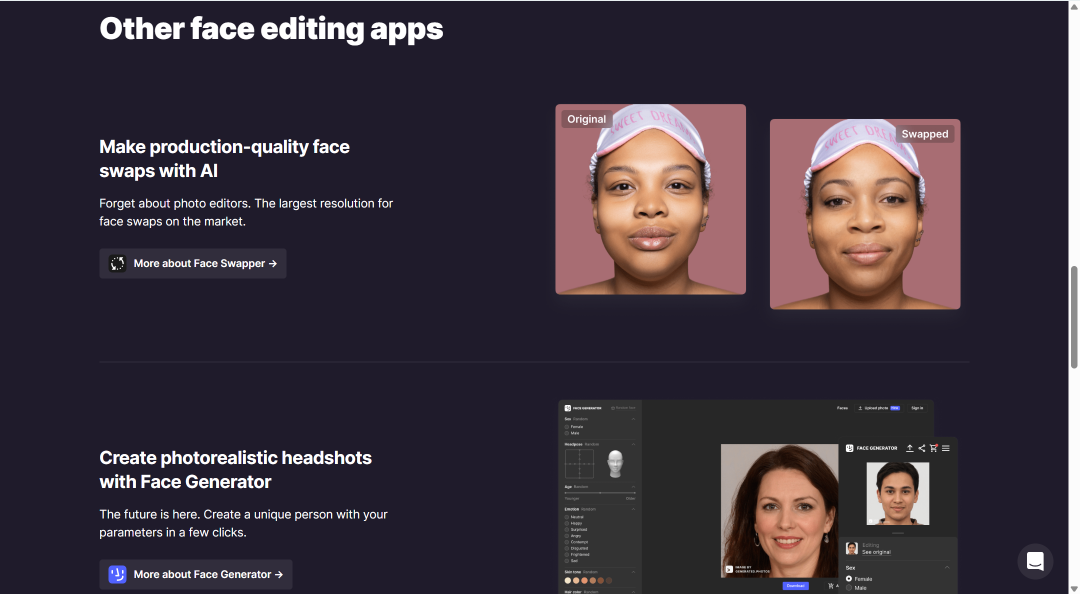Select the Female radio in mobile preview panel

coord(849,579)
